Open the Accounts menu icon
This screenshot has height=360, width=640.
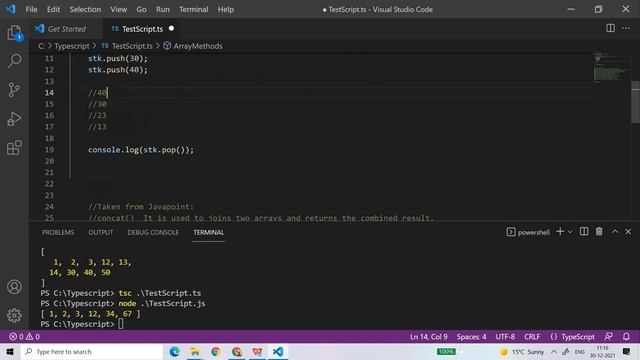point(14,287)
